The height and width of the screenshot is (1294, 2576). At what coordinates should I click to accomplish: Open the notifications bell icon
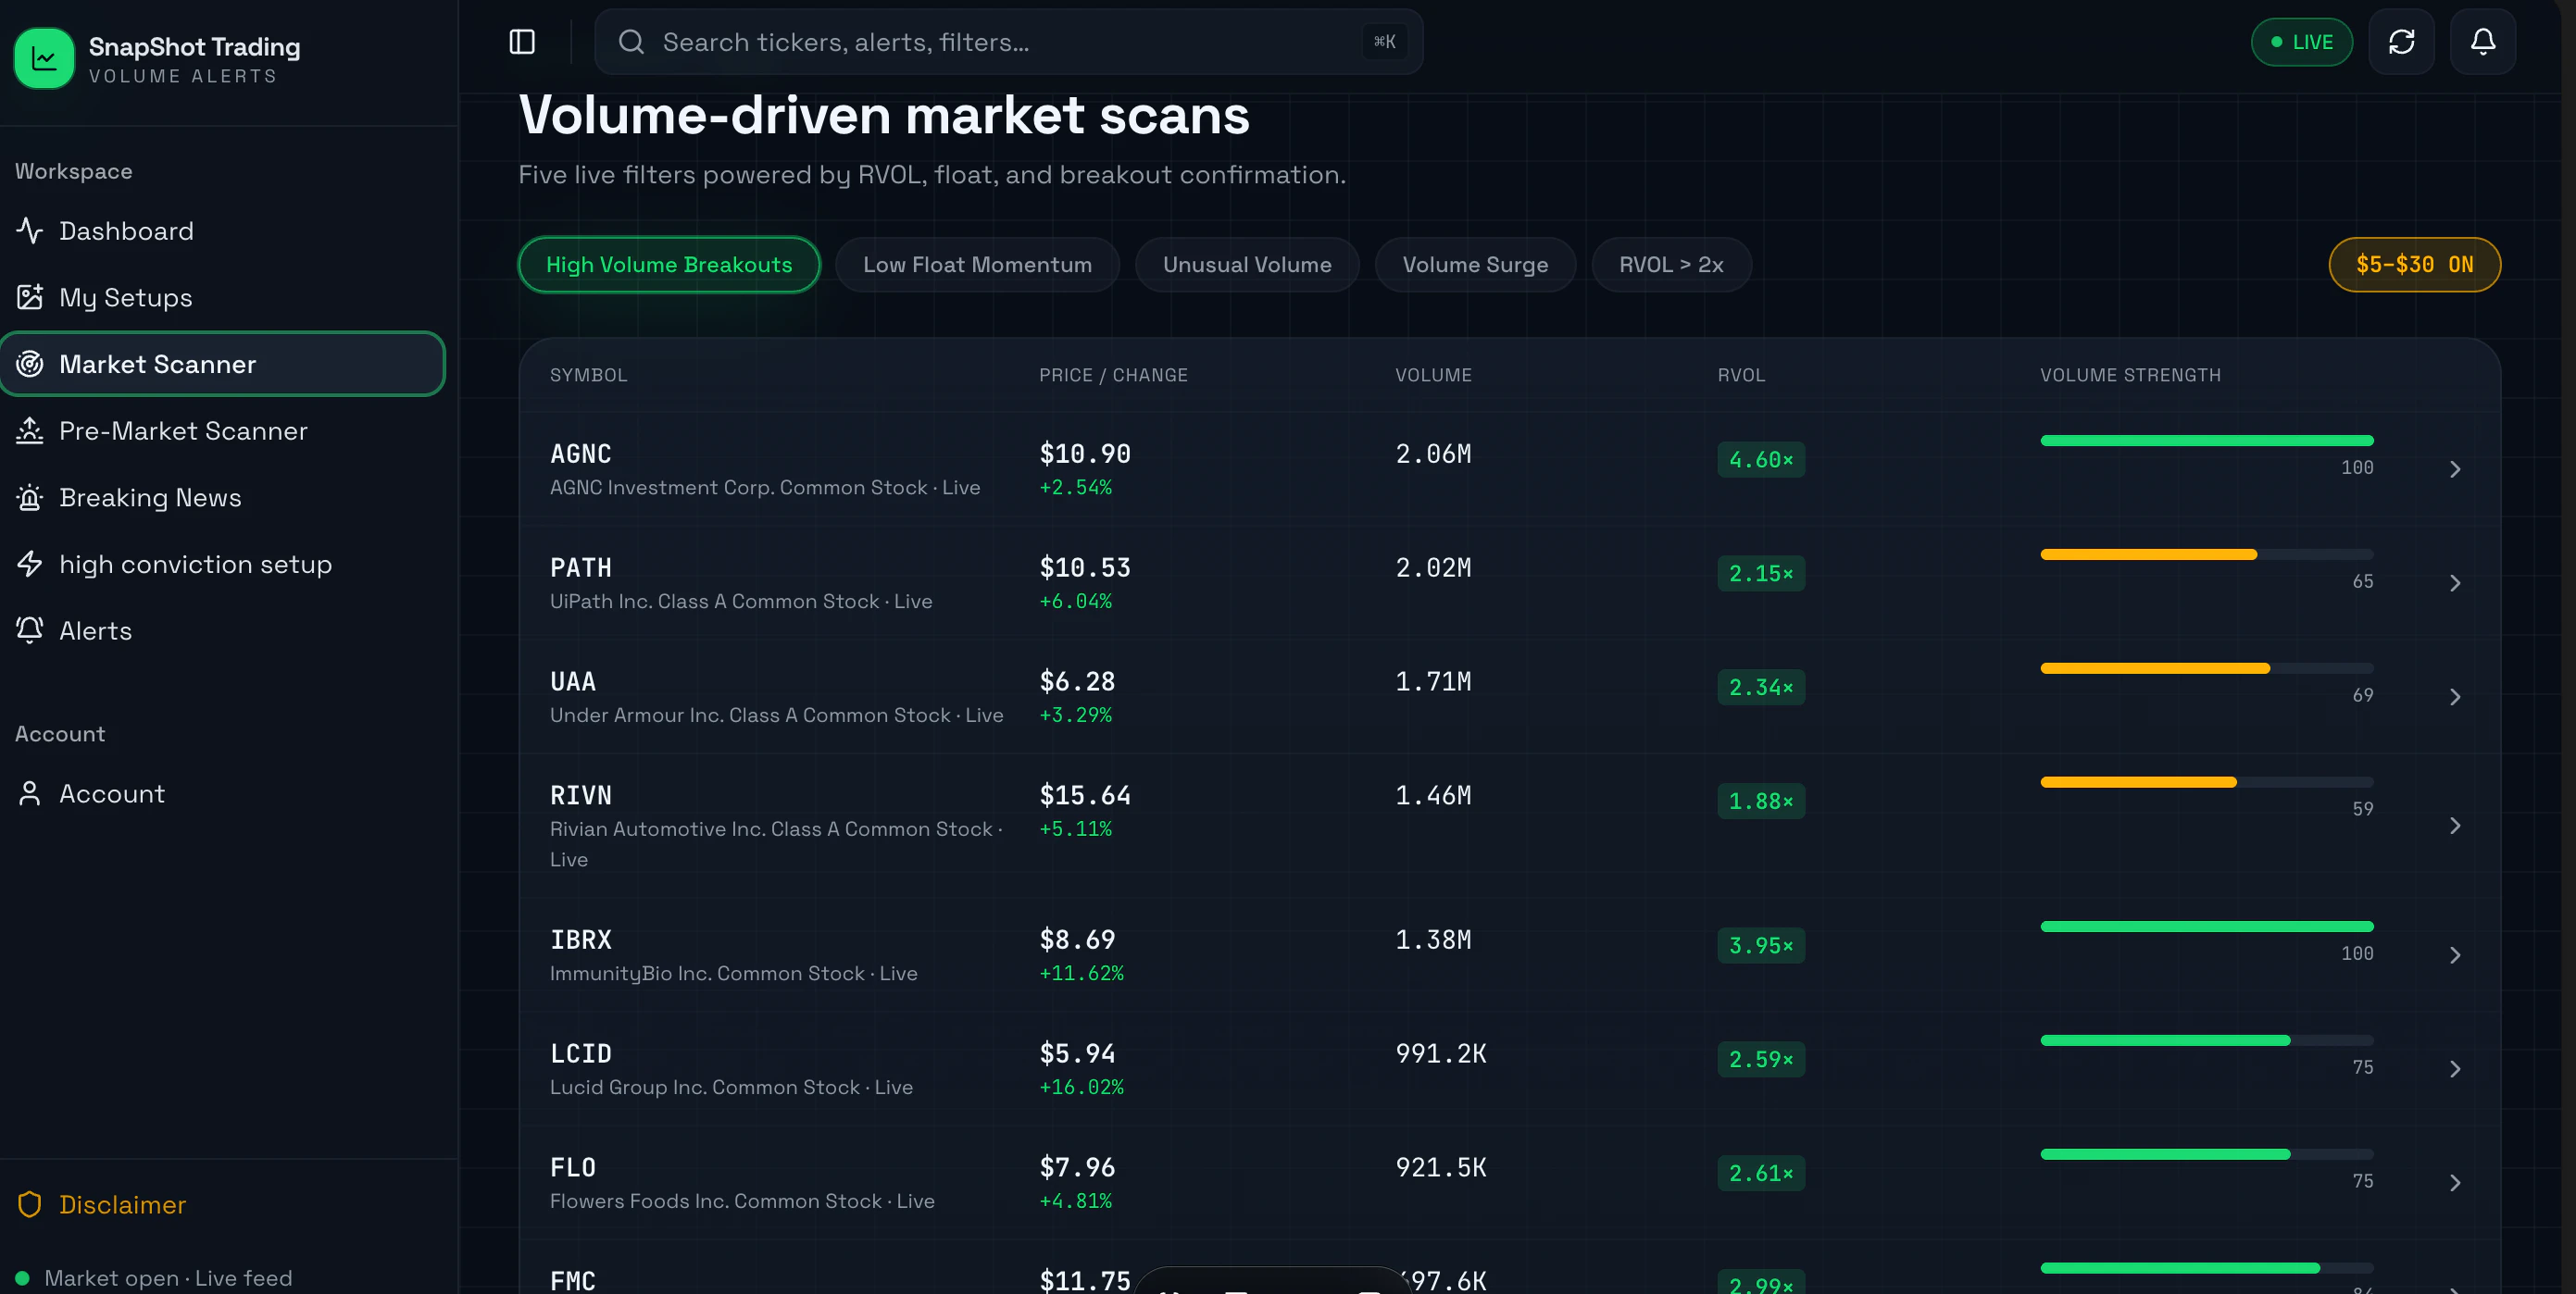[x=2483, y=42]
